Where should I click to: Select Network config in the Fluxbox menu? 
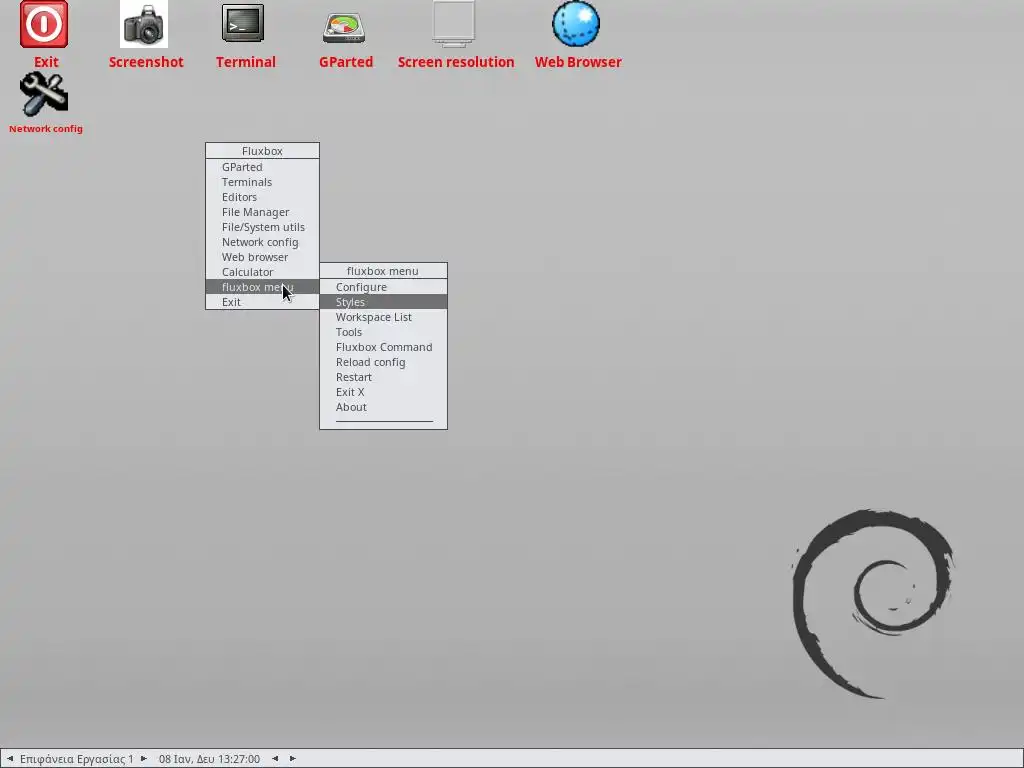263,242
